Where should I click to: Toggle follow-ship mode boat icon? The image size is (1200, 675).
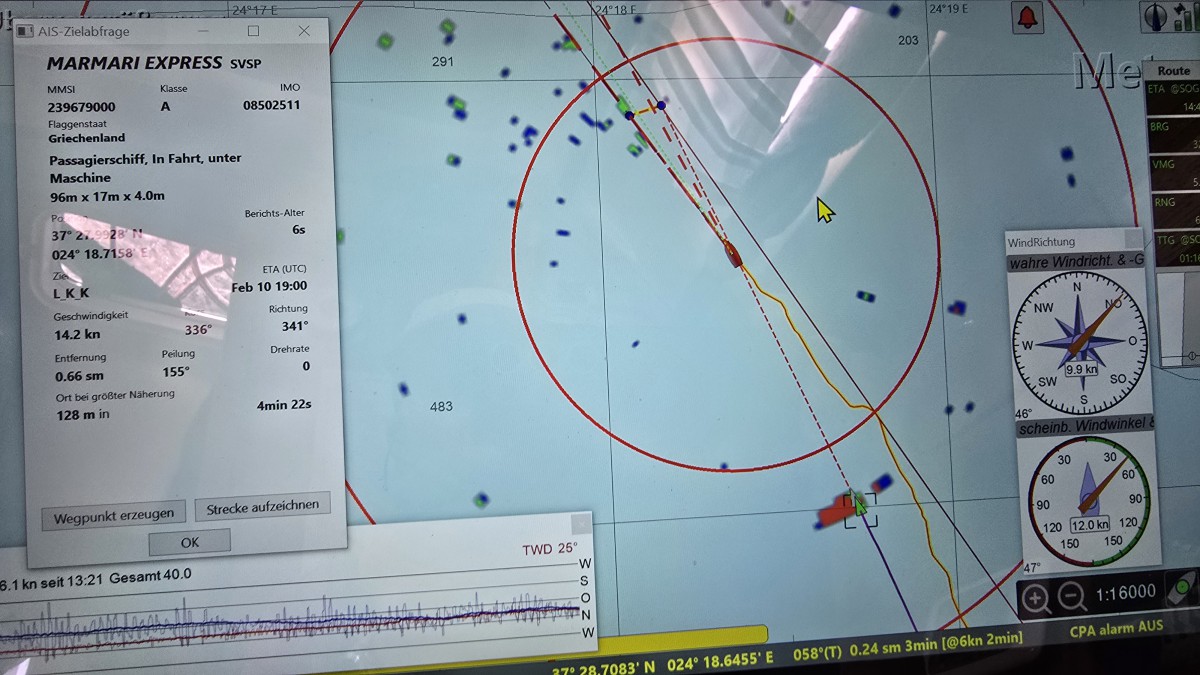[1181, 590]
